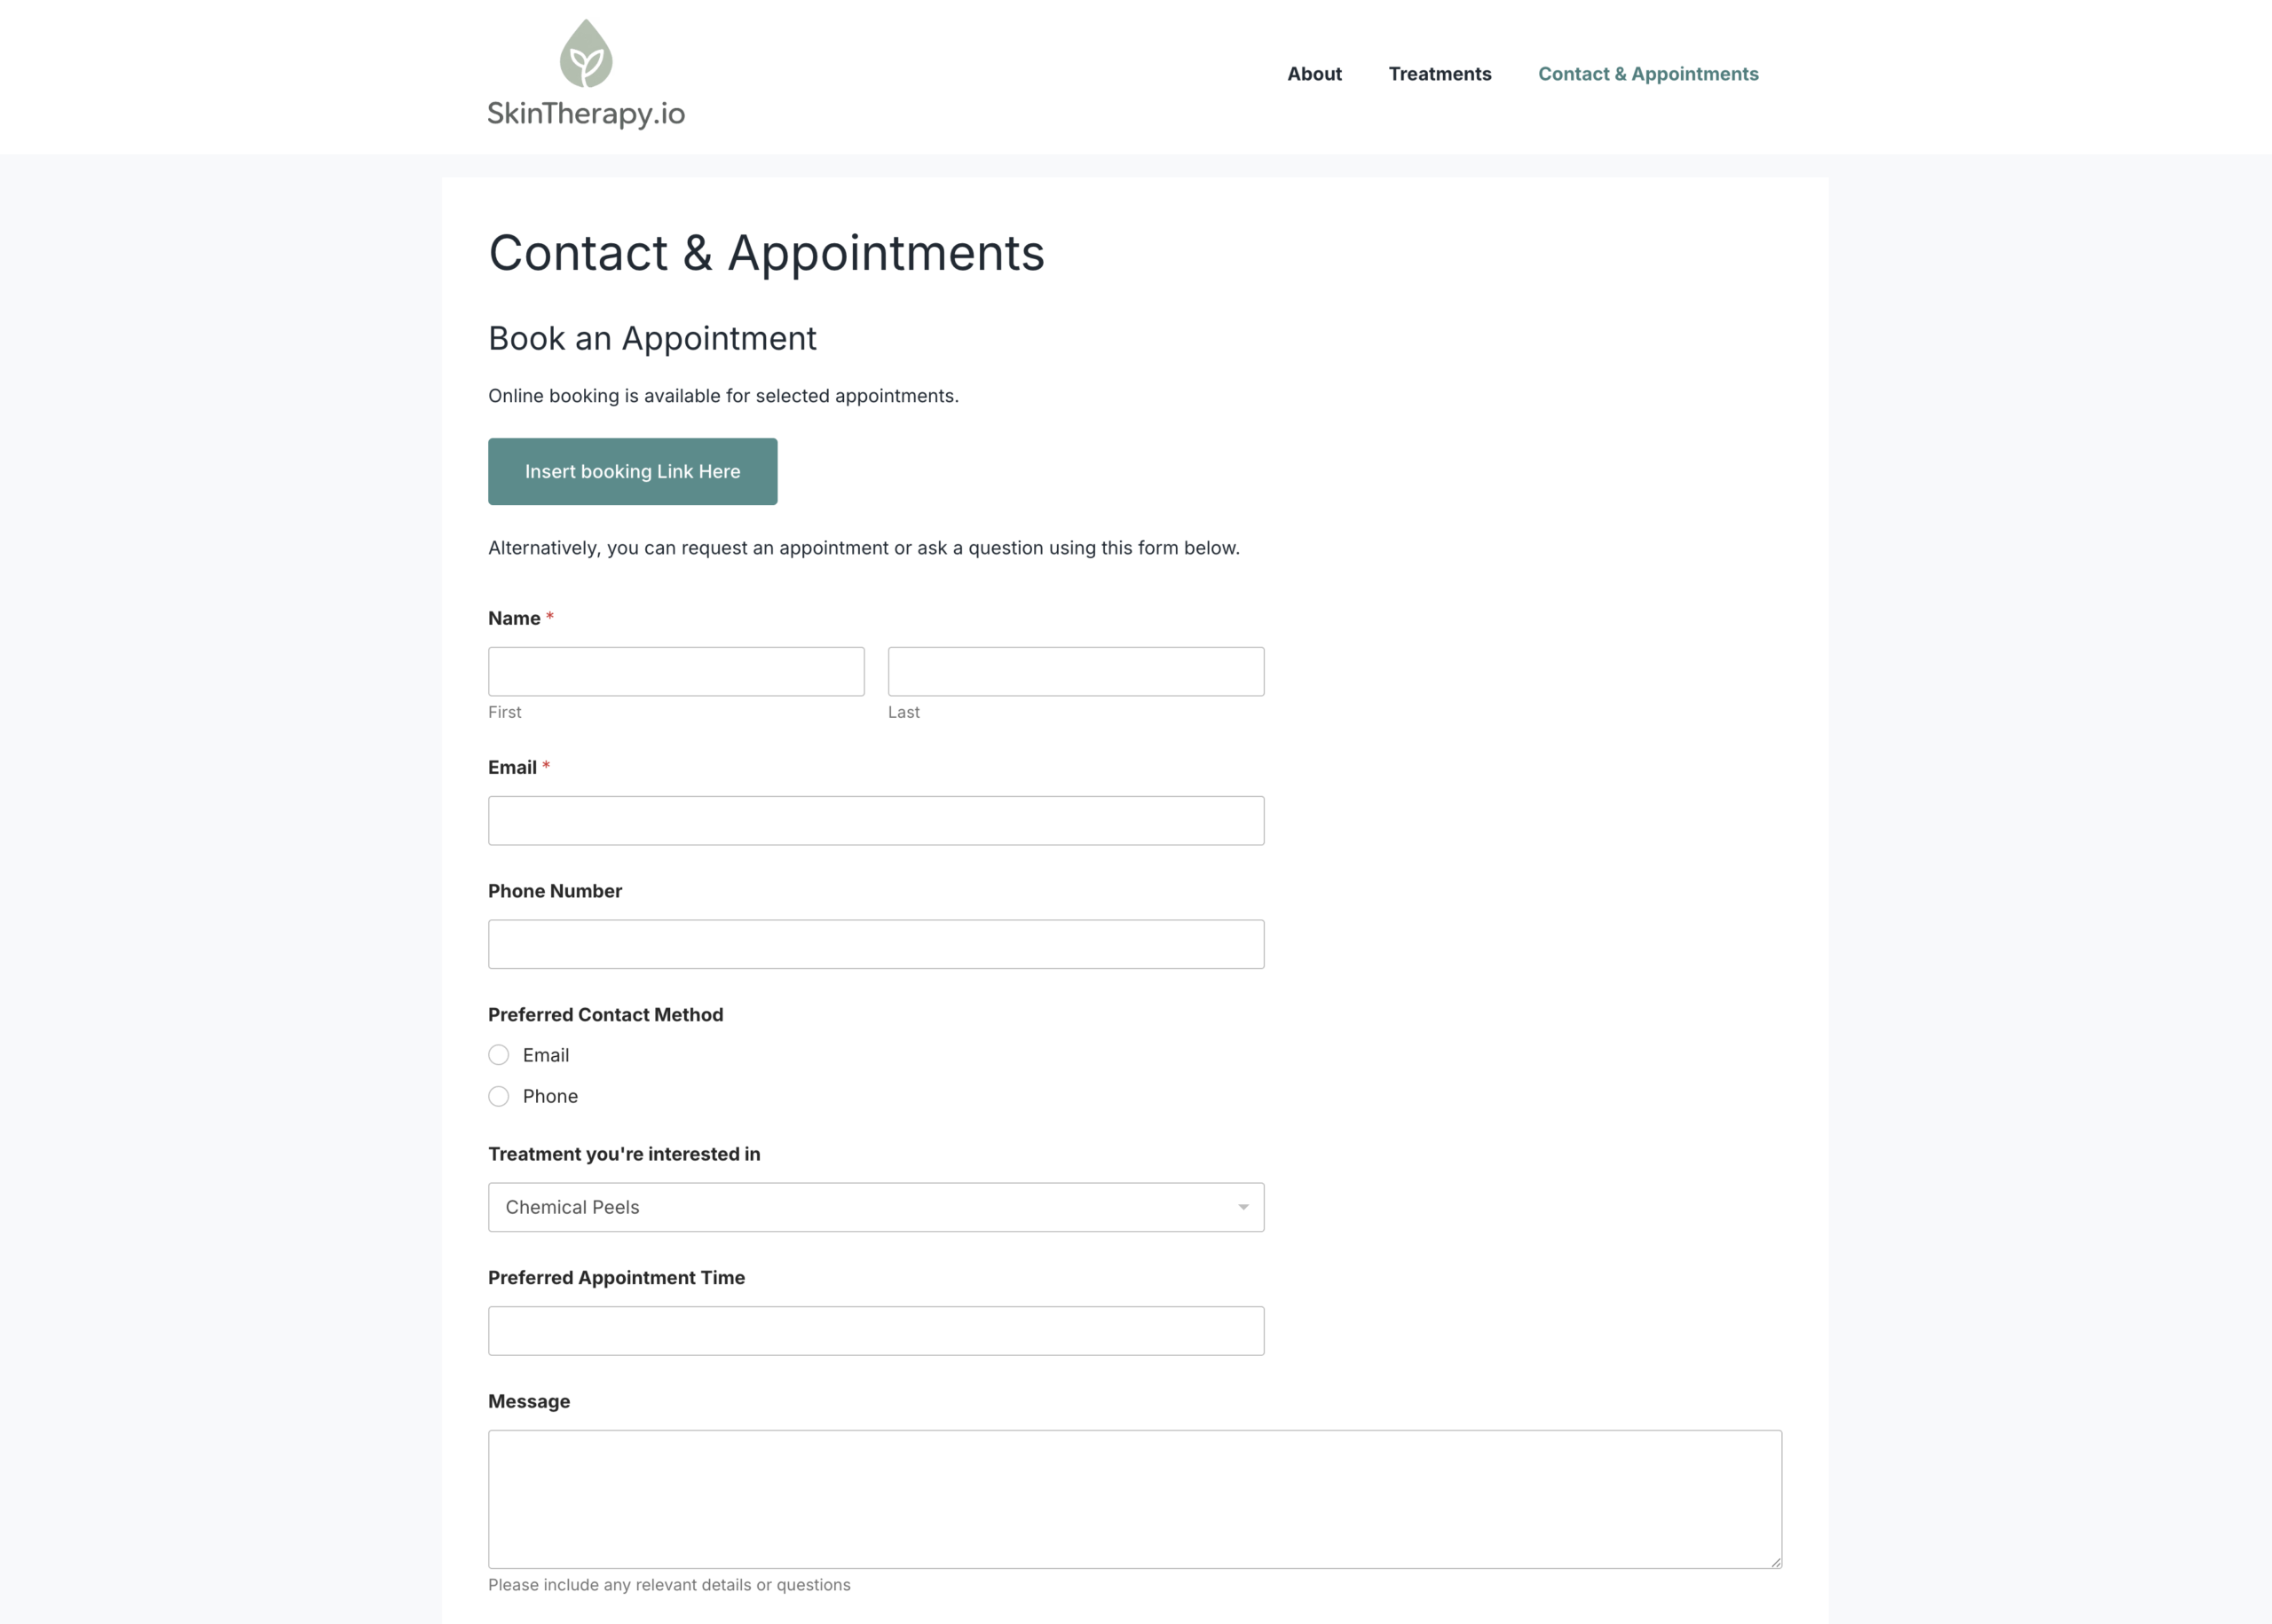This screenshot has width=2272, height=1624.
Task: Choose the Phone radio button circle
Action: click(x=499, y=1096)
